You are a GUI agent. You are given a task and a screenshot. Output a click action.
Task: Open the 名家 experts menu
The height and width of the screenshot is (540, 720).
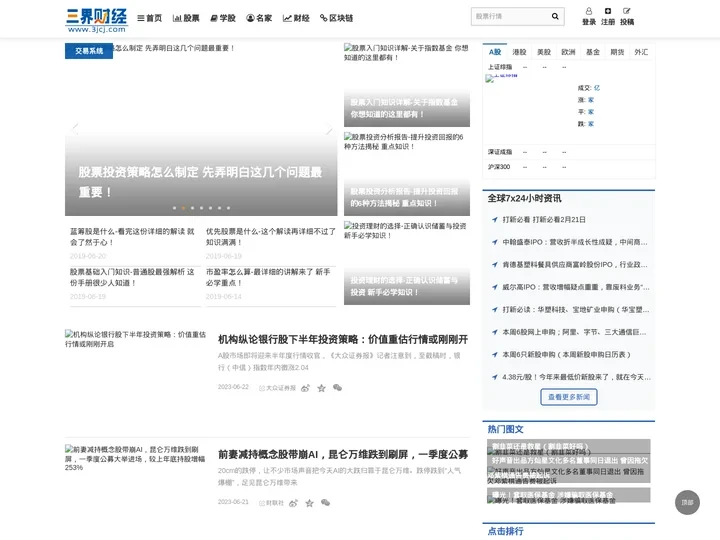click(259, 18)
